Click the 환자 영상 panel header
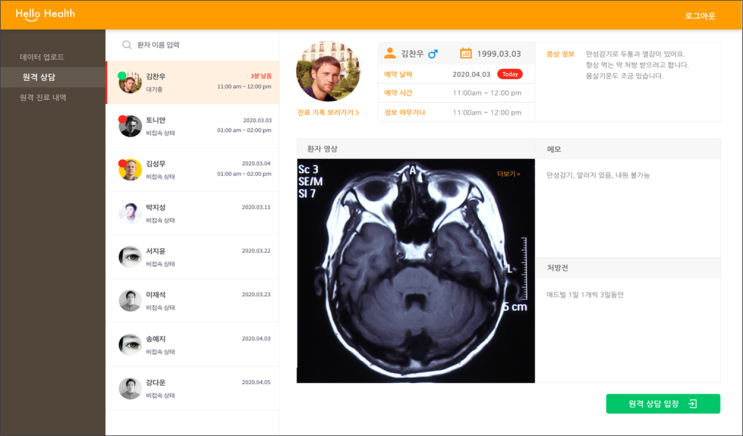This screenshot has width=743, height=436. pyautogui.click(x=416, y=149)
